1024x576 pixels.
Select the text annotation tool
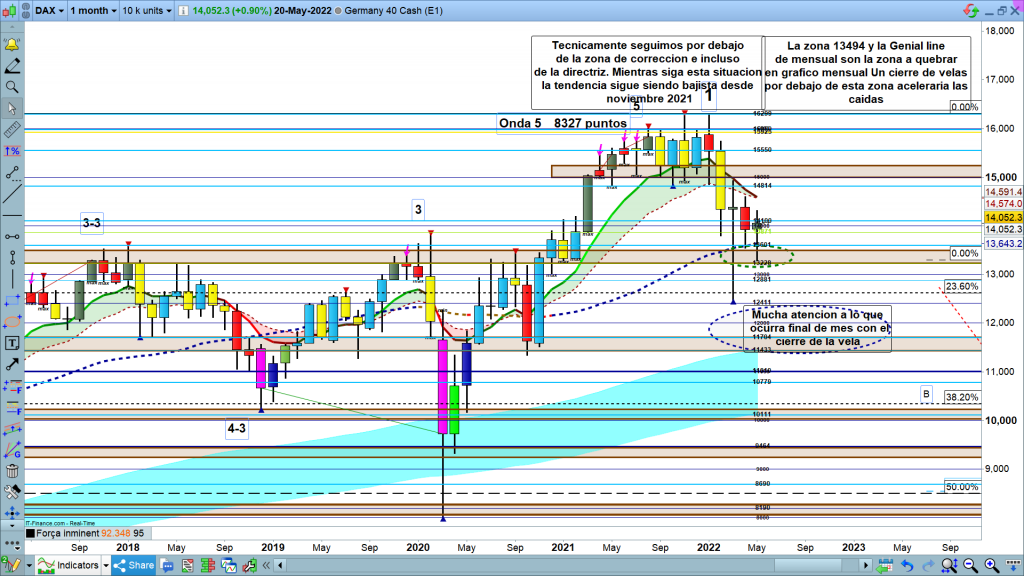pyautogui.click(x=13, y=342)
